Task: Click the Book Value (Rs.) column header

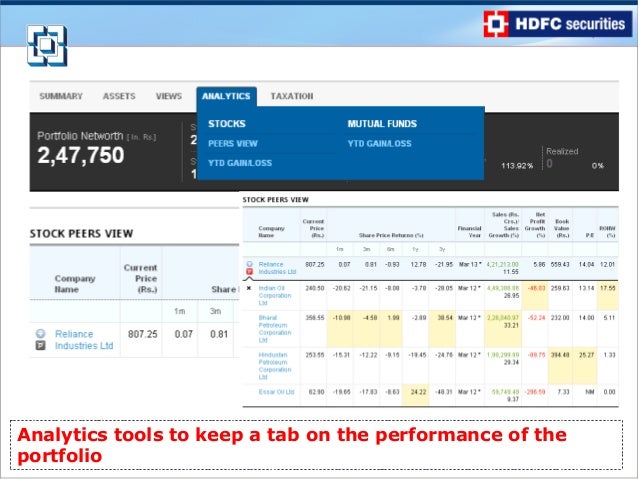Action: 562,228
